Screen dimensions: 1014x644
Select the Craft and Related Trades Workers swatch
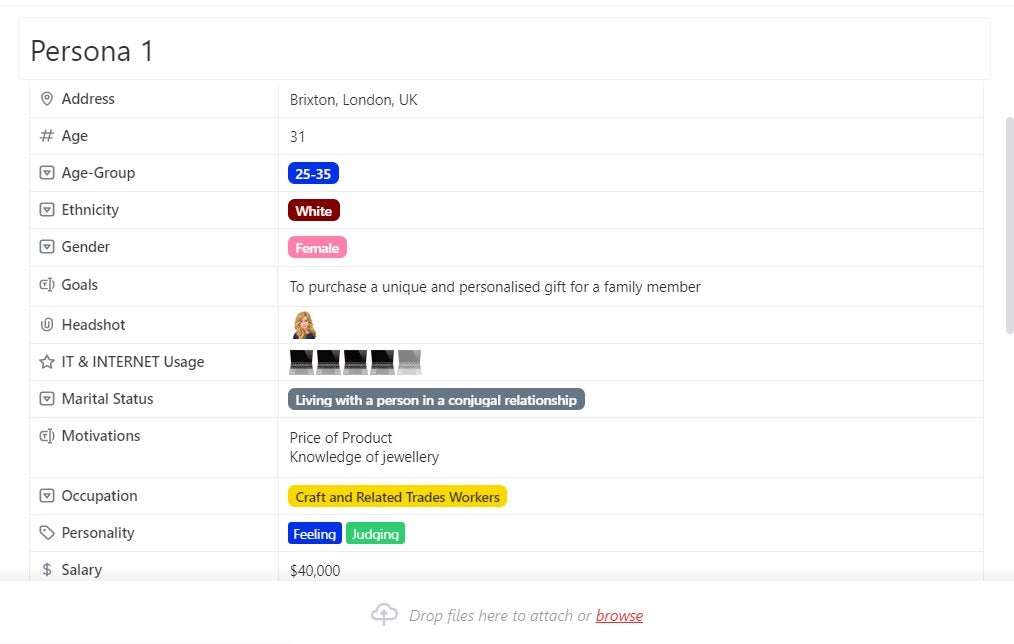397,495
